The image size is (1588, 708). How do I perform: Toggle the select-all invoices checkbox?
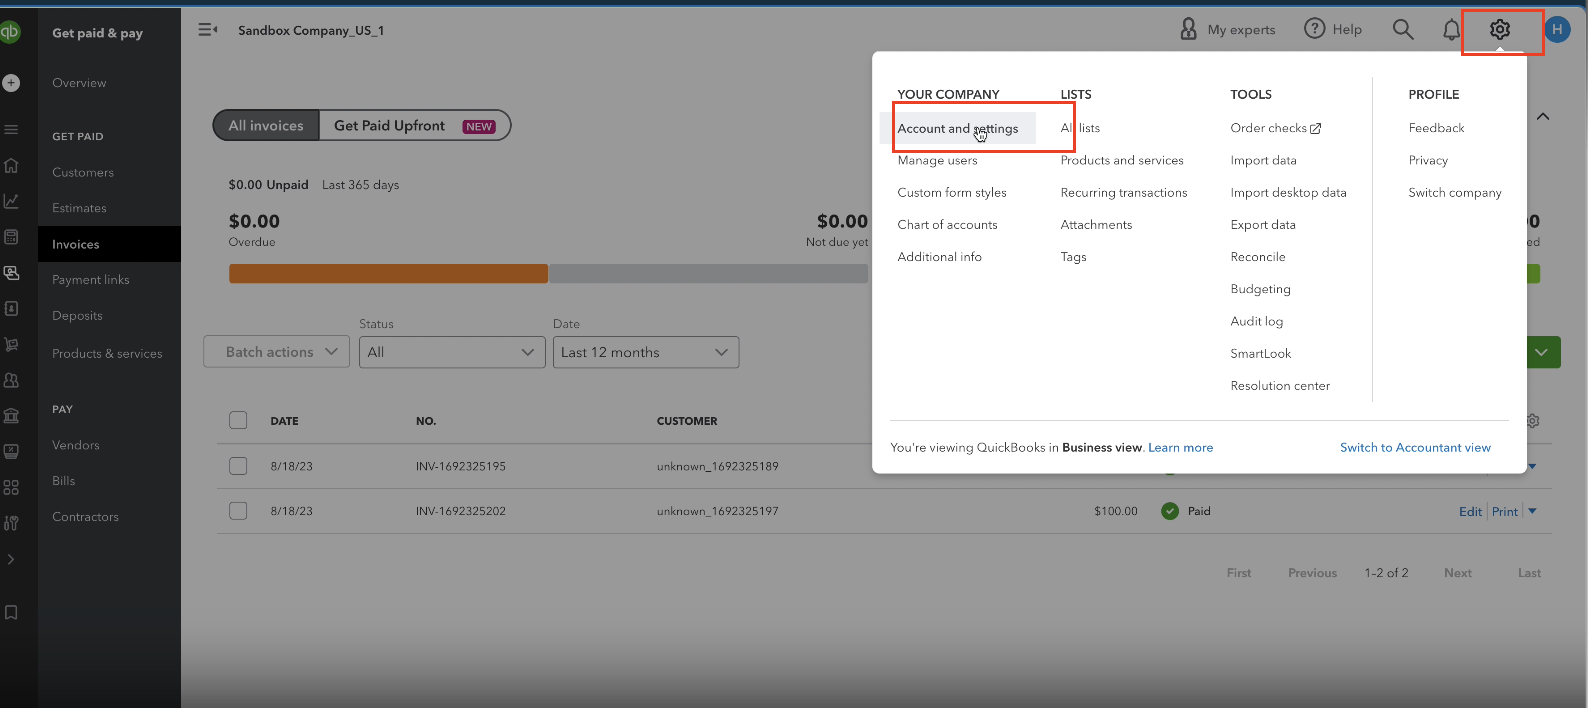click(238, 420)
